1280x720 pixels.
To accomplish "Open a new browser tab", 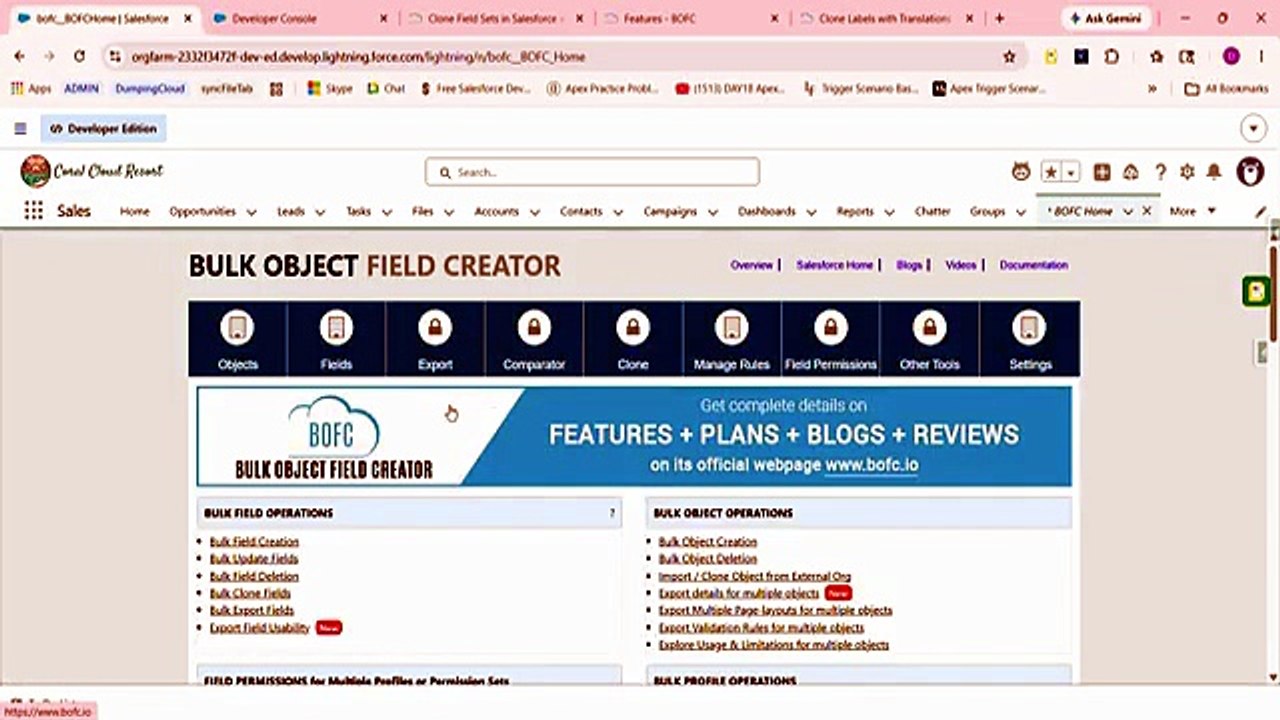I will tap(999, 18).
